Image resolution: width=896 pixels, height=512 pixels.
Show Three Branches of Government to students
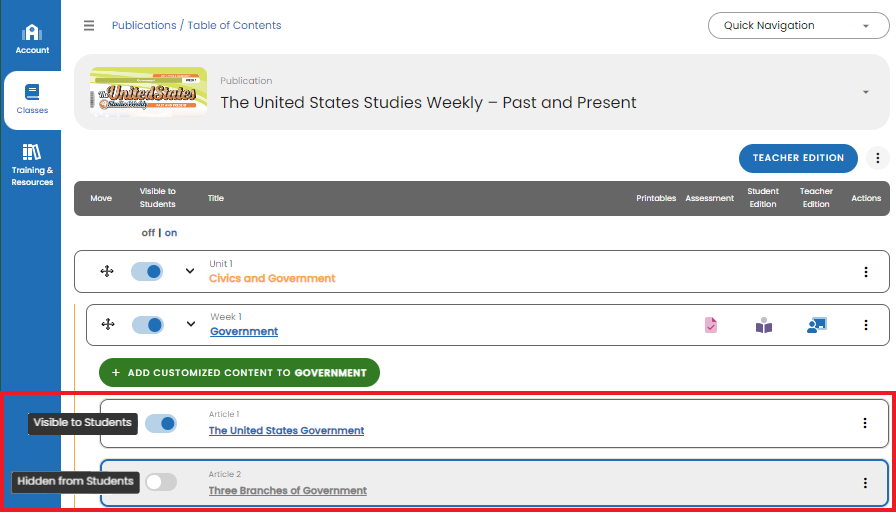161,482
